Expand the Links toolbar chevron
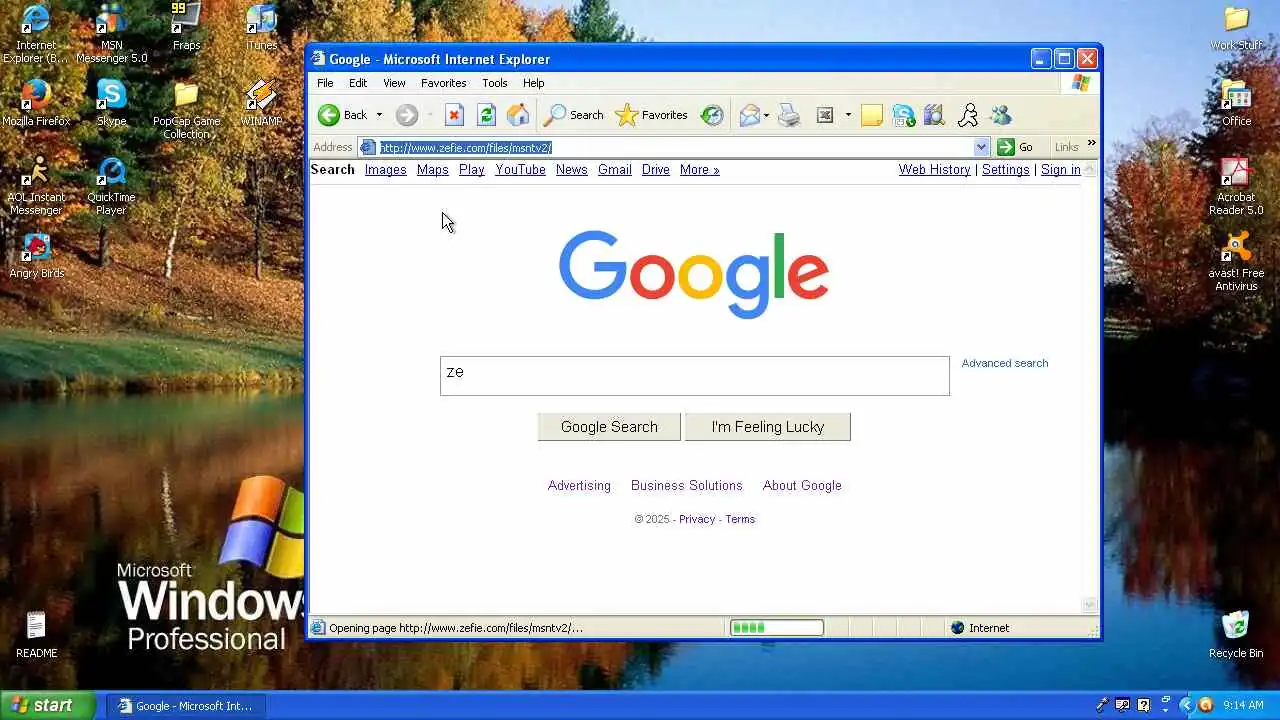The width and height of the screenshot is (1280, 720). pyautogui.click(x=1091, y=144)
